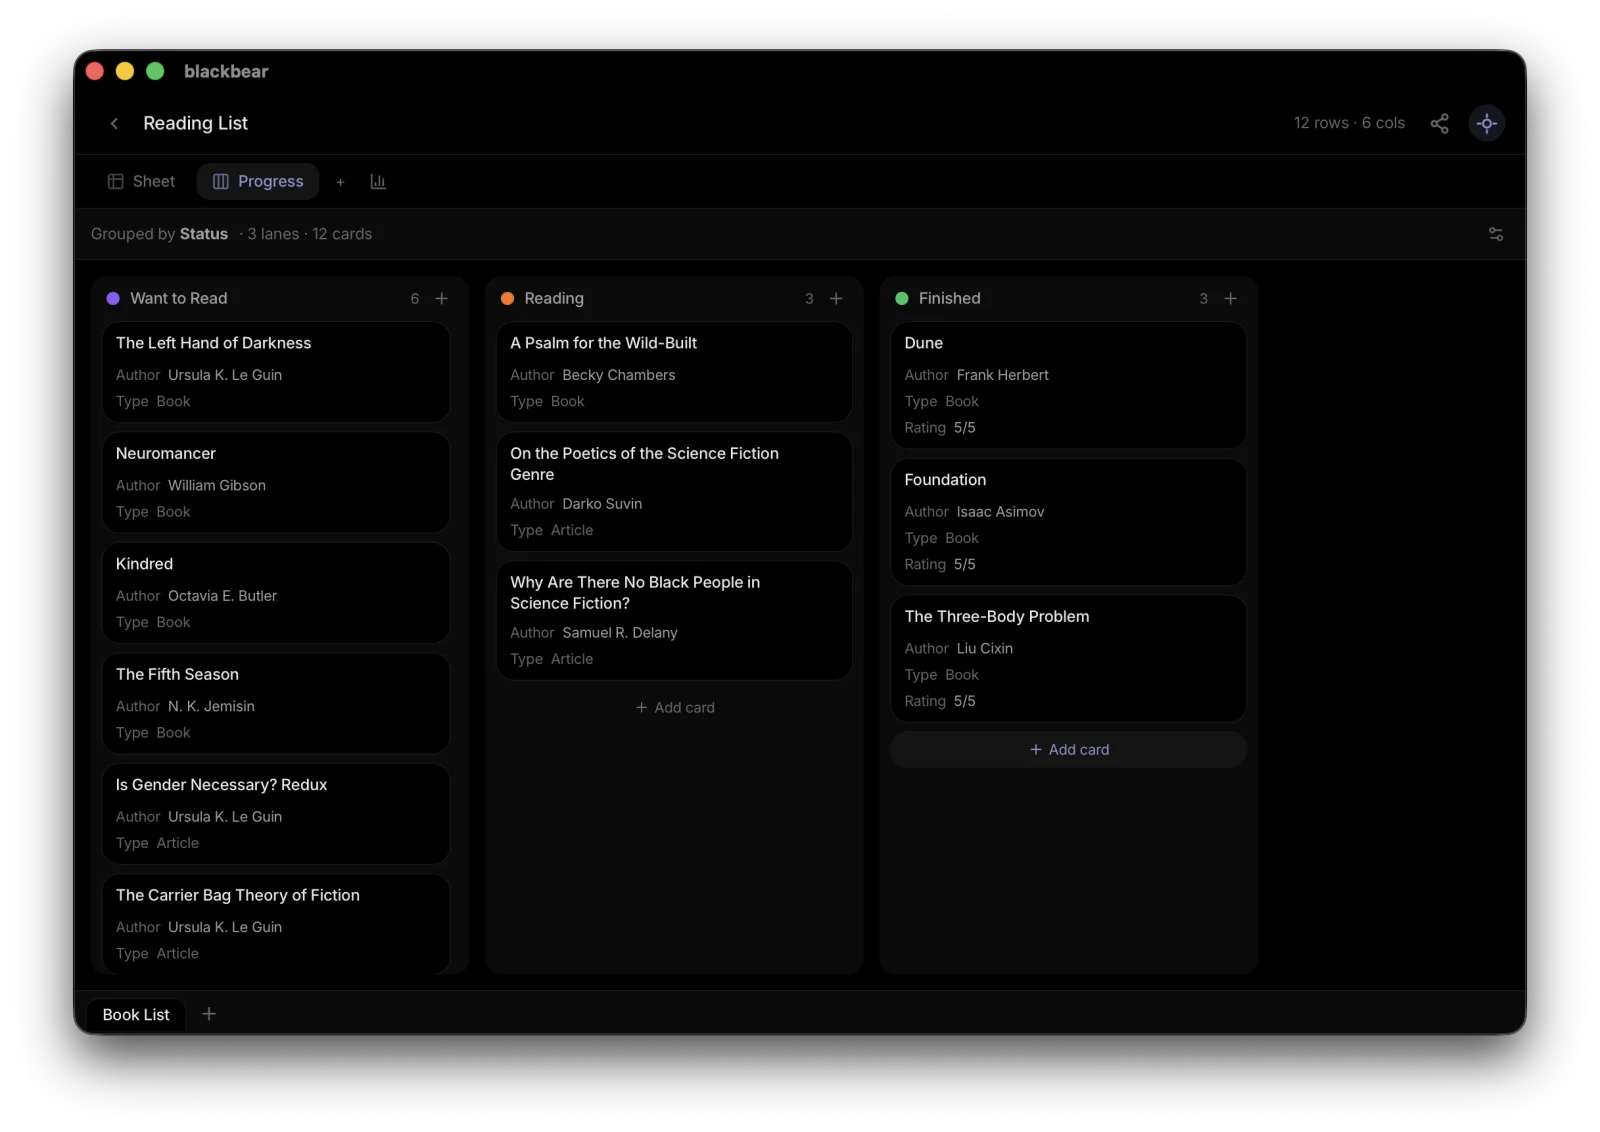1600x1132 pixels.
Task: Click author Samuel R. Delany
Action: [620, 633]
